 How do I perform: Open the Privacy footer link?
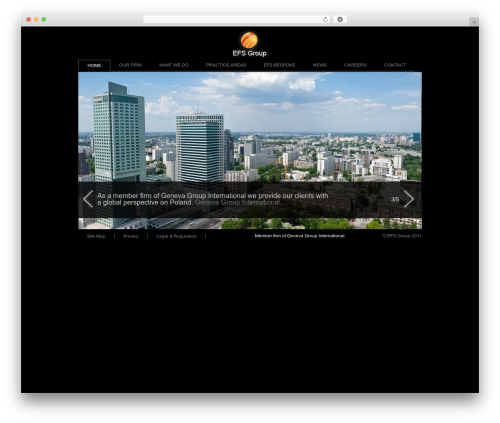[131, 236]
